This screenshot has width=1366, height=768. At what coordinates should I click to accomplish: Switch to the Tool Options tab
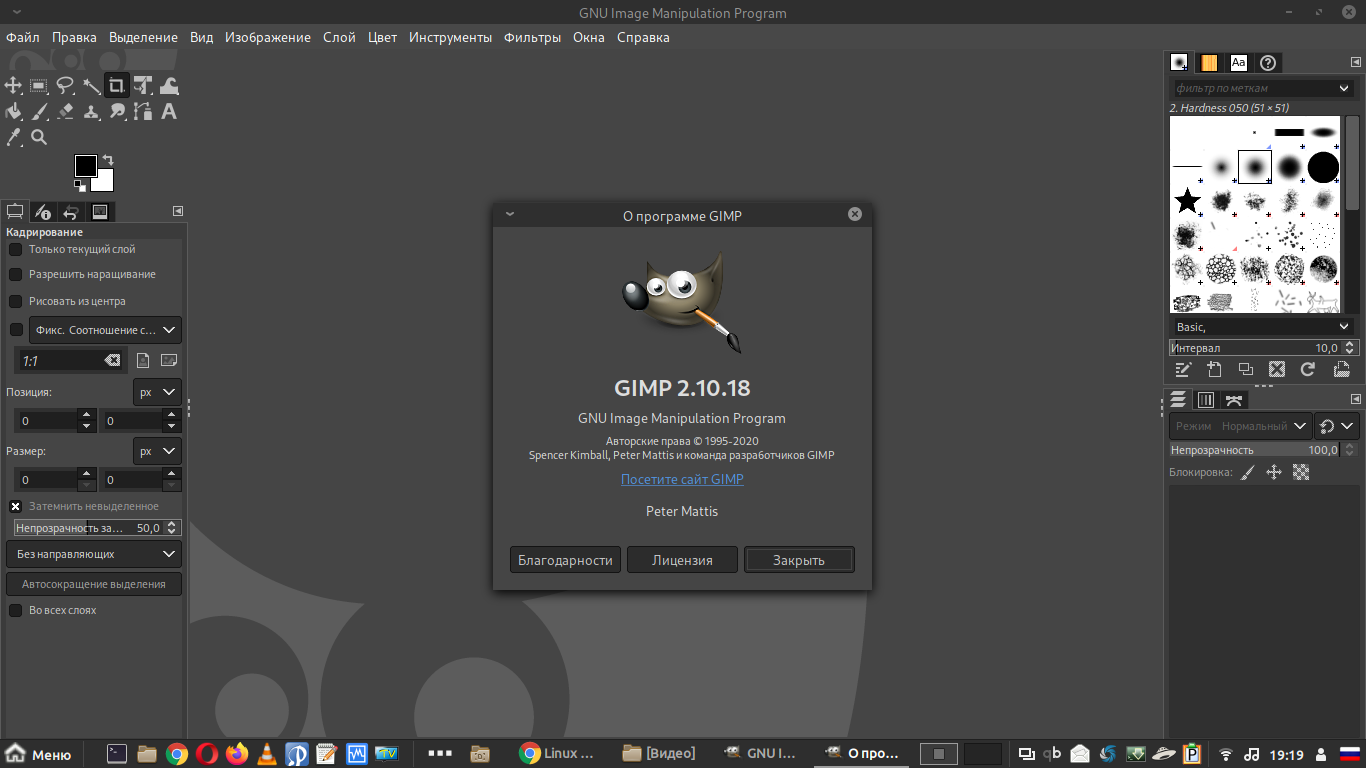tap(15, 212)
